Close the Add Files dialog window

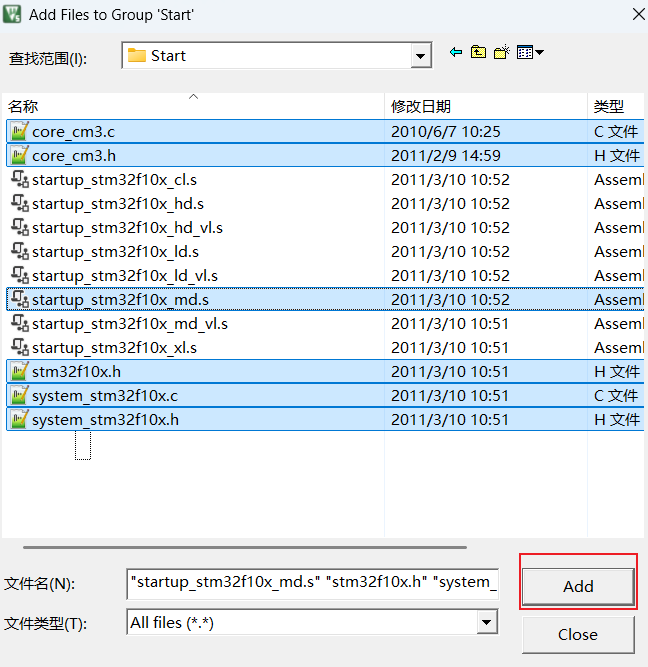tap(638, 14)
